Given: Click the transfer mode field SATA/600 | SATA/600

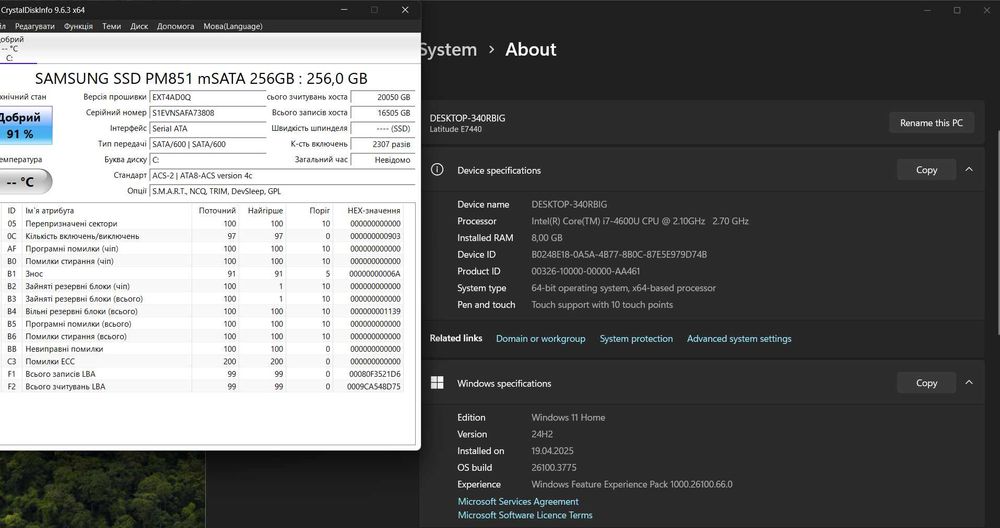Looking at the screenshot, I should pos(208,144).
